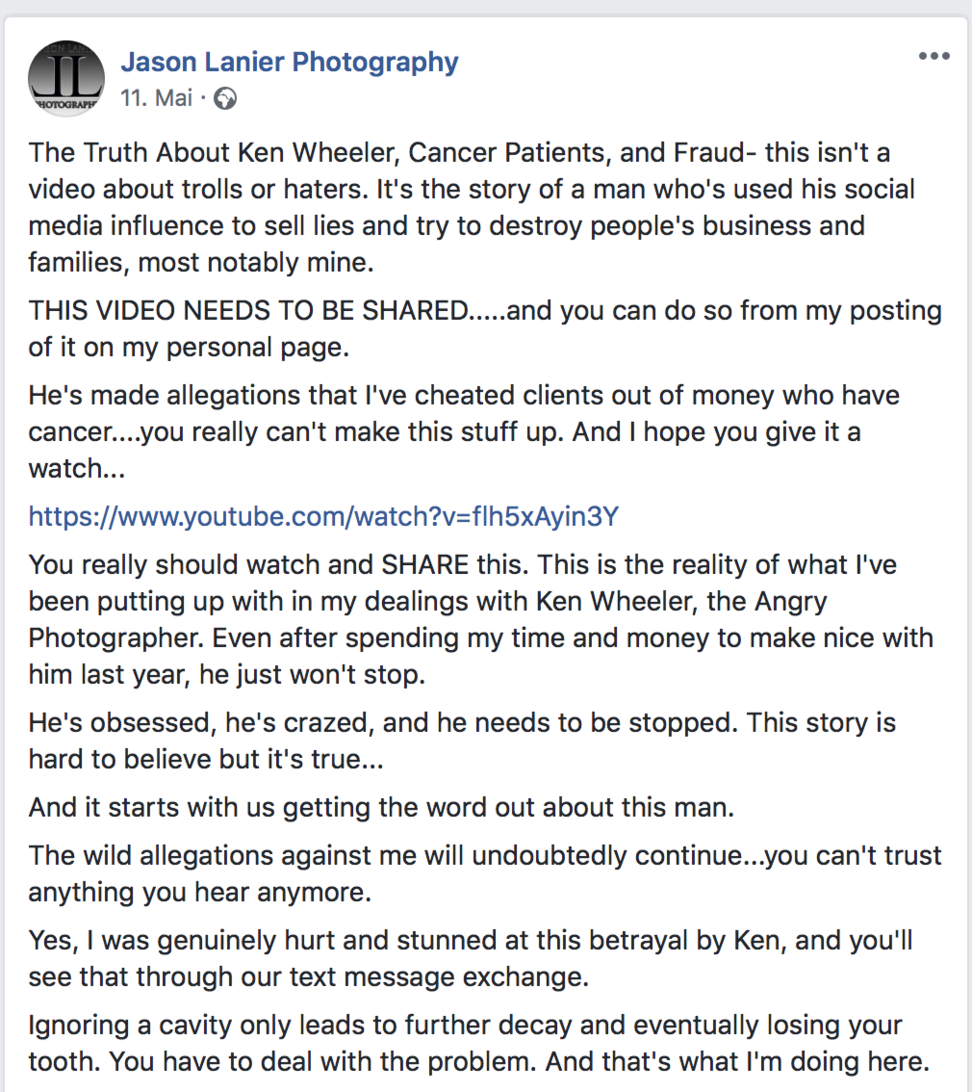The image size is (972, 1092).
Task: Open the youtube.com video link
Action: tap(324, 516)
